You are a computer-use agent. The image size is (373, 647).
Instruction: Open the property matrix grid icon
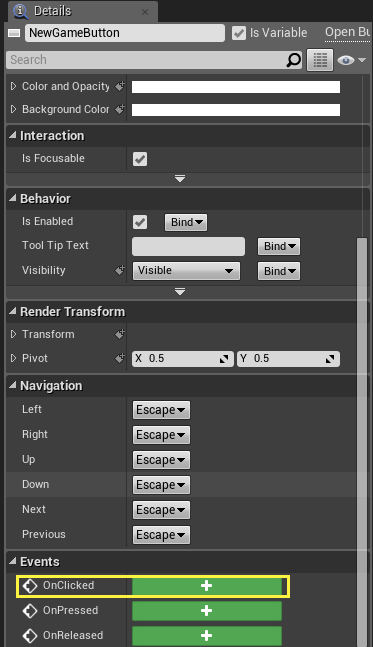(x=320, y=60)
